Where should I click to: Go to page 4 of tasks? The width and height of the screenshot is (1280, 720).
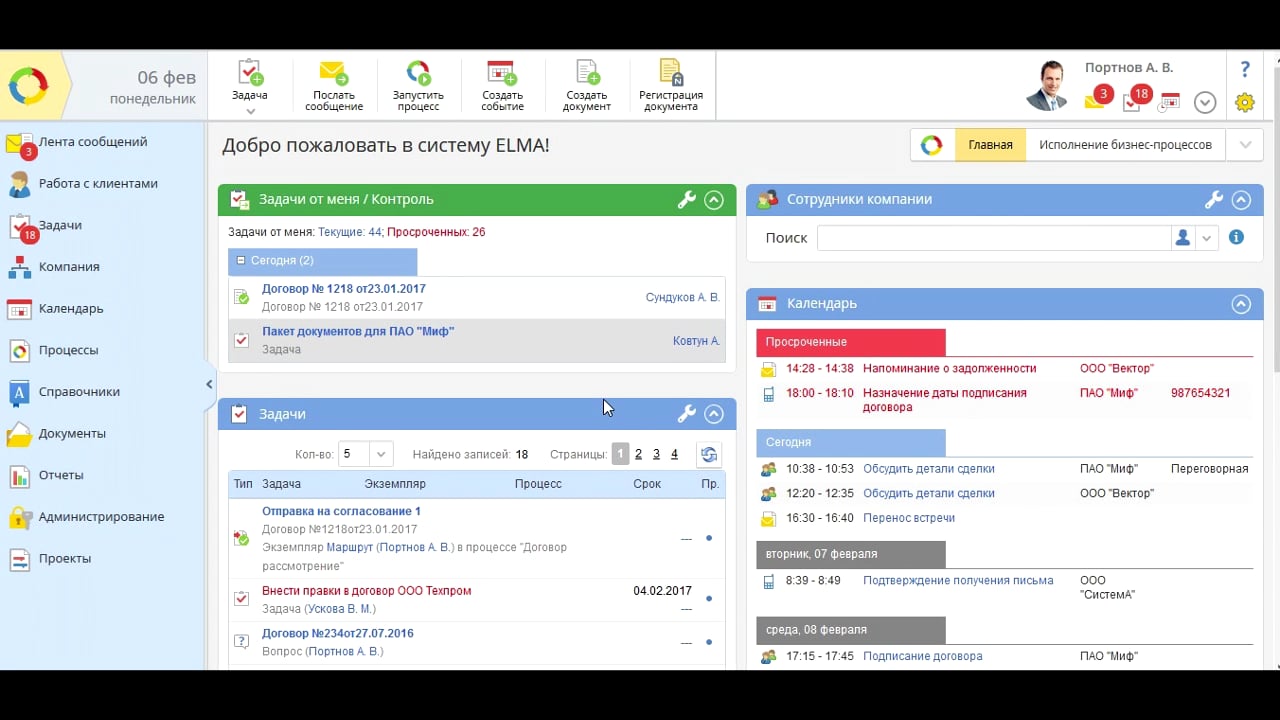[x=674, y=454]
